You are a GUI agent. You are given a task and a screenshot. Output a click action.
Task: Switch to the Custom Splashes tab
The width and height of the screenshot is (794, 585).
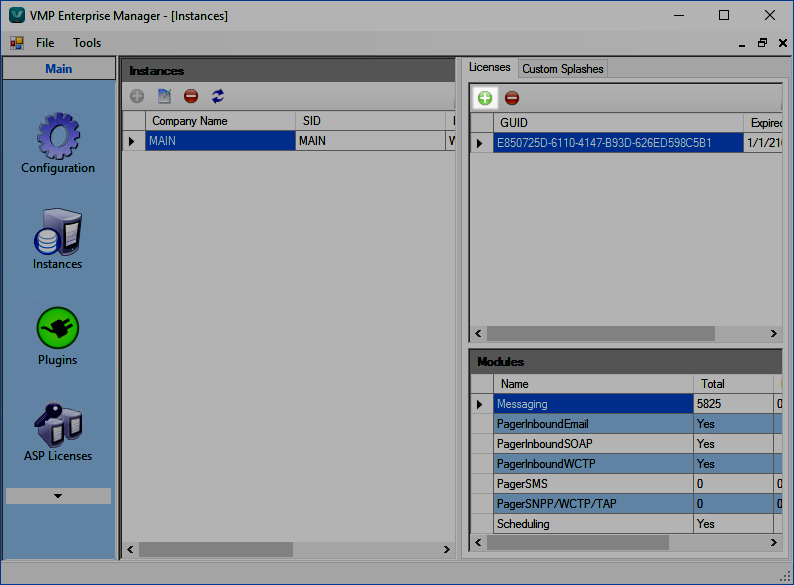(x=562, y=69)
